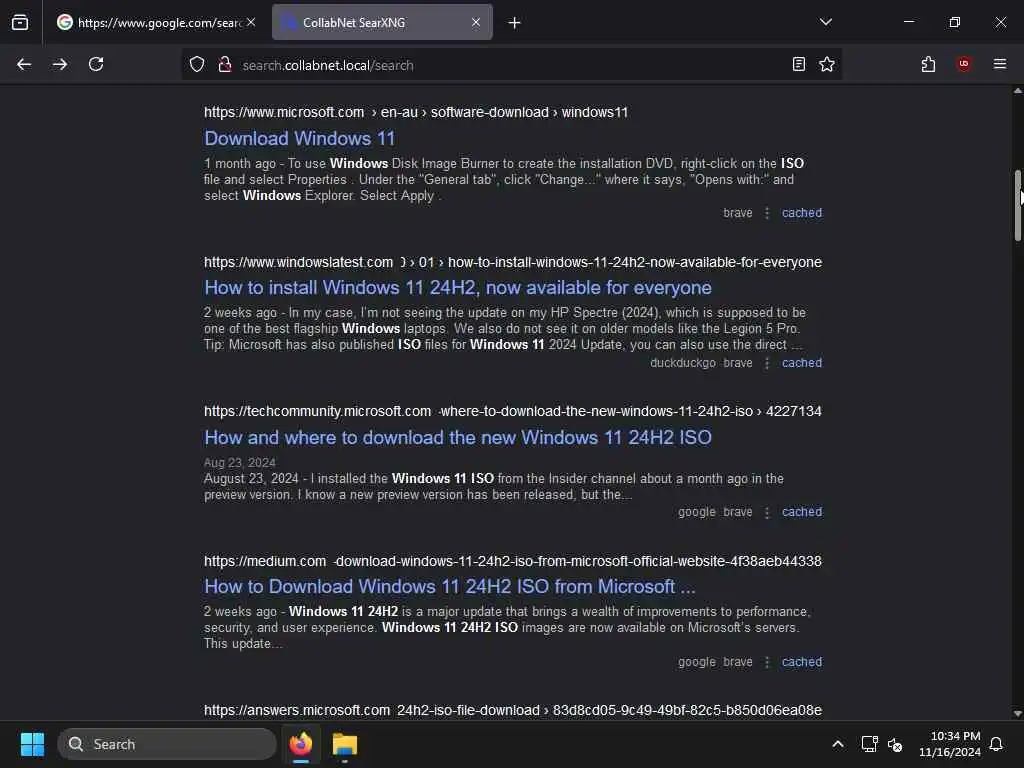Open network status tray icon
1024x768 pixels.
(x=869, y=744)
